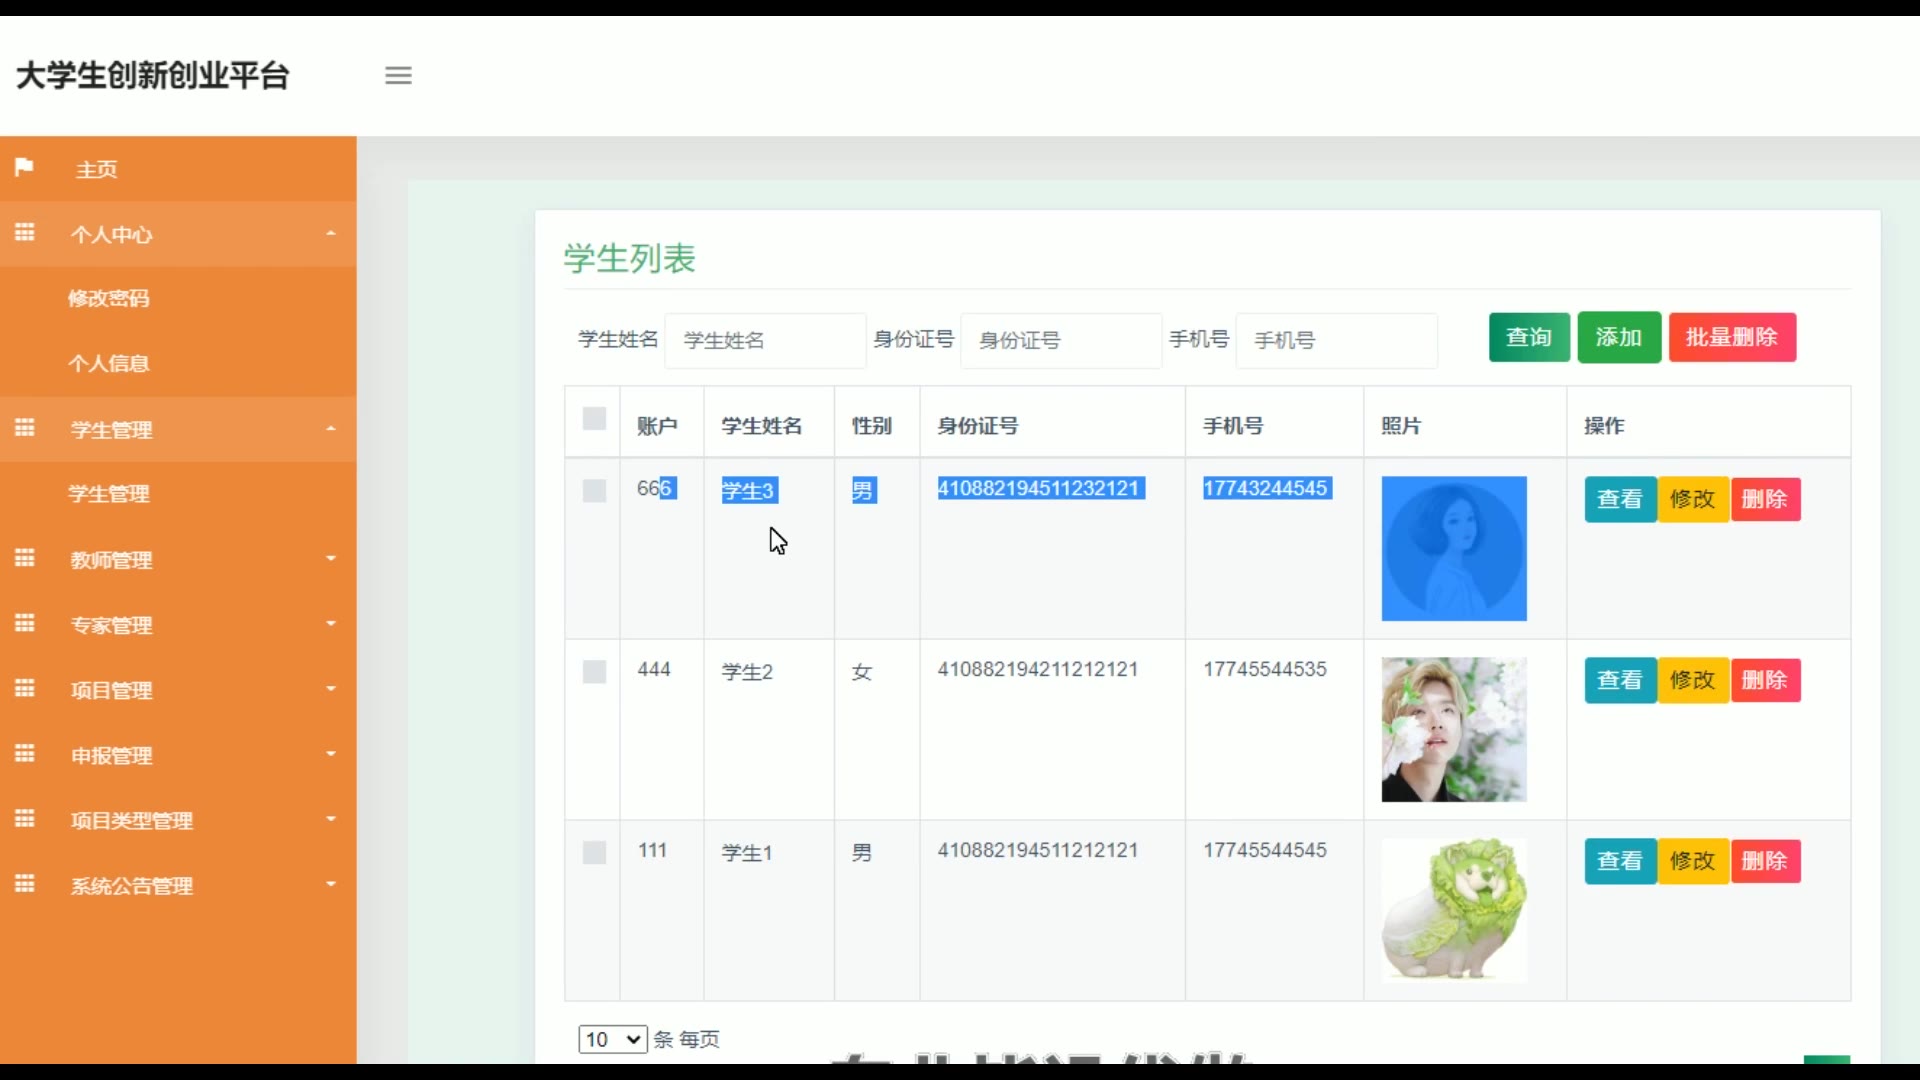Click grid icon next to 申报管理
Screen dimensions: 1920x1080
(25, 754)
